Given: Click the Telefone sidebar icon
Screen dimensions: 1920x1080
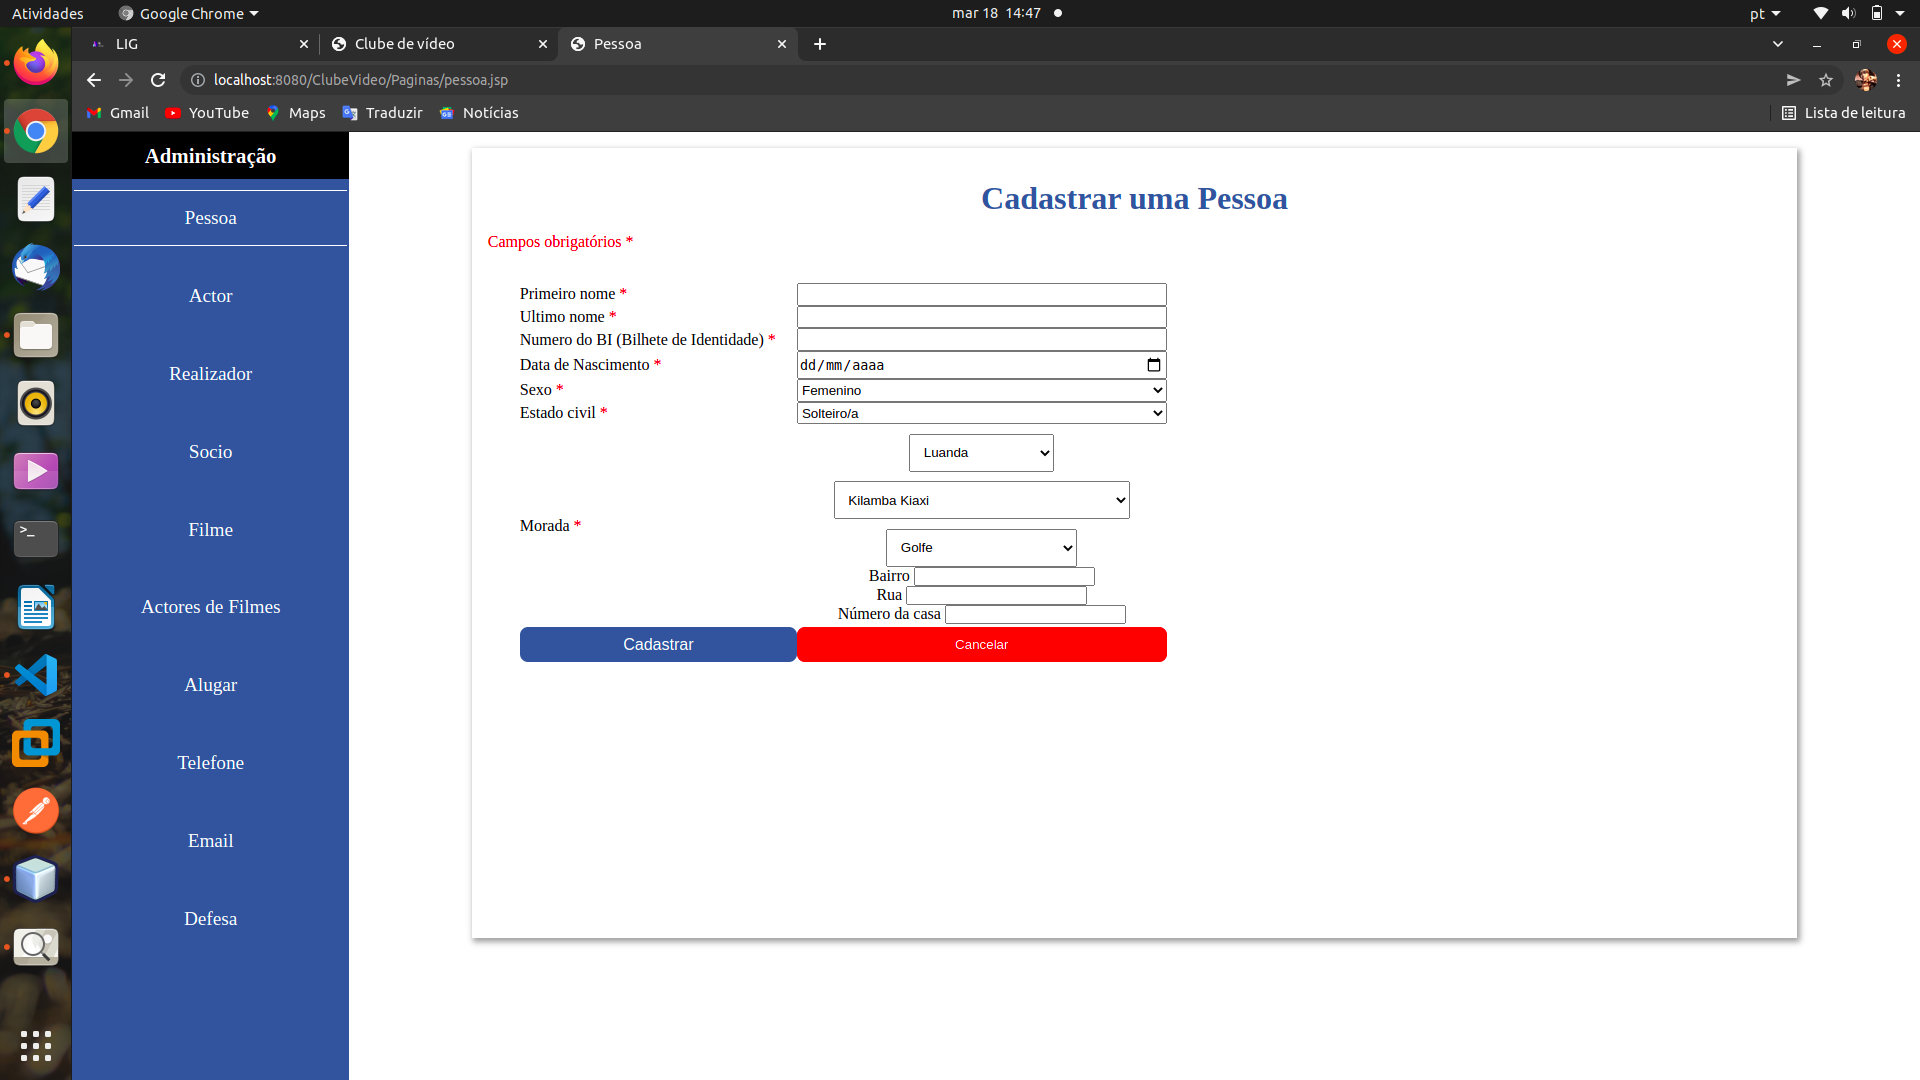Looking at the screenshot, I should point(210,762).
